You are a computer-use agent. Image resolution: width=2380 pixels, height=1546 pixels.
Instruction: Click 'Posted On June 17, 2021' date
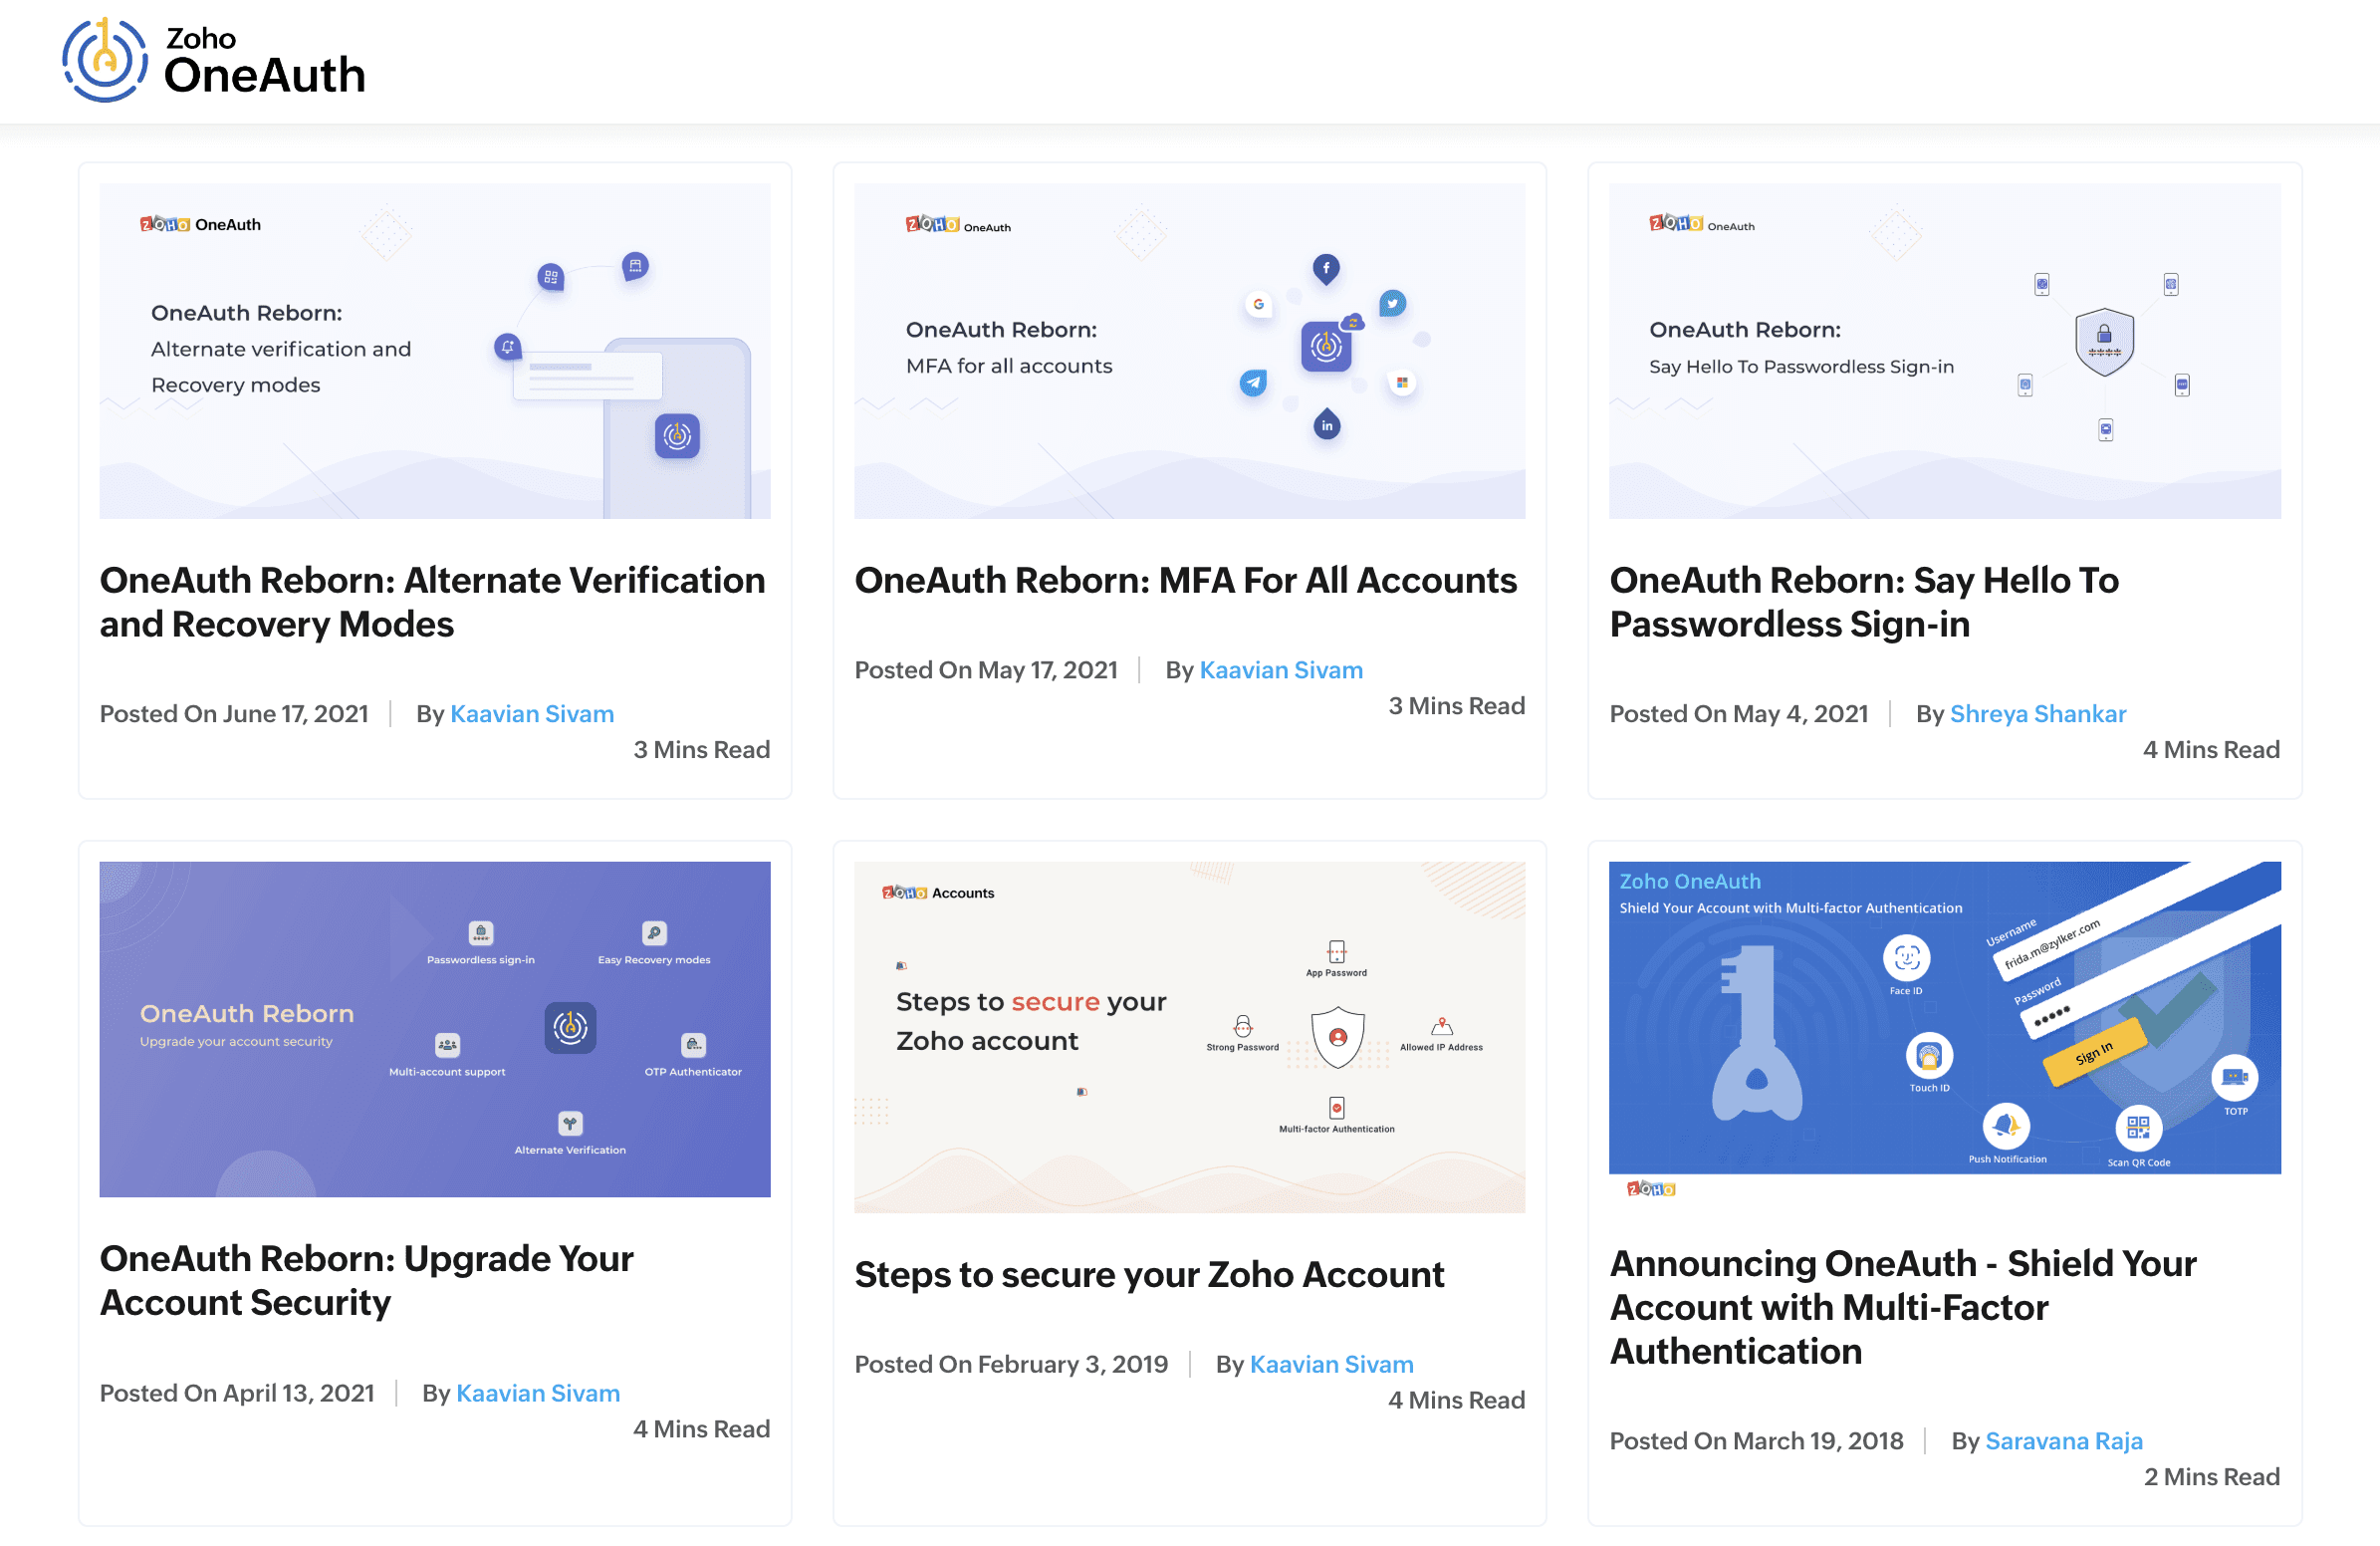pos(234,714)
